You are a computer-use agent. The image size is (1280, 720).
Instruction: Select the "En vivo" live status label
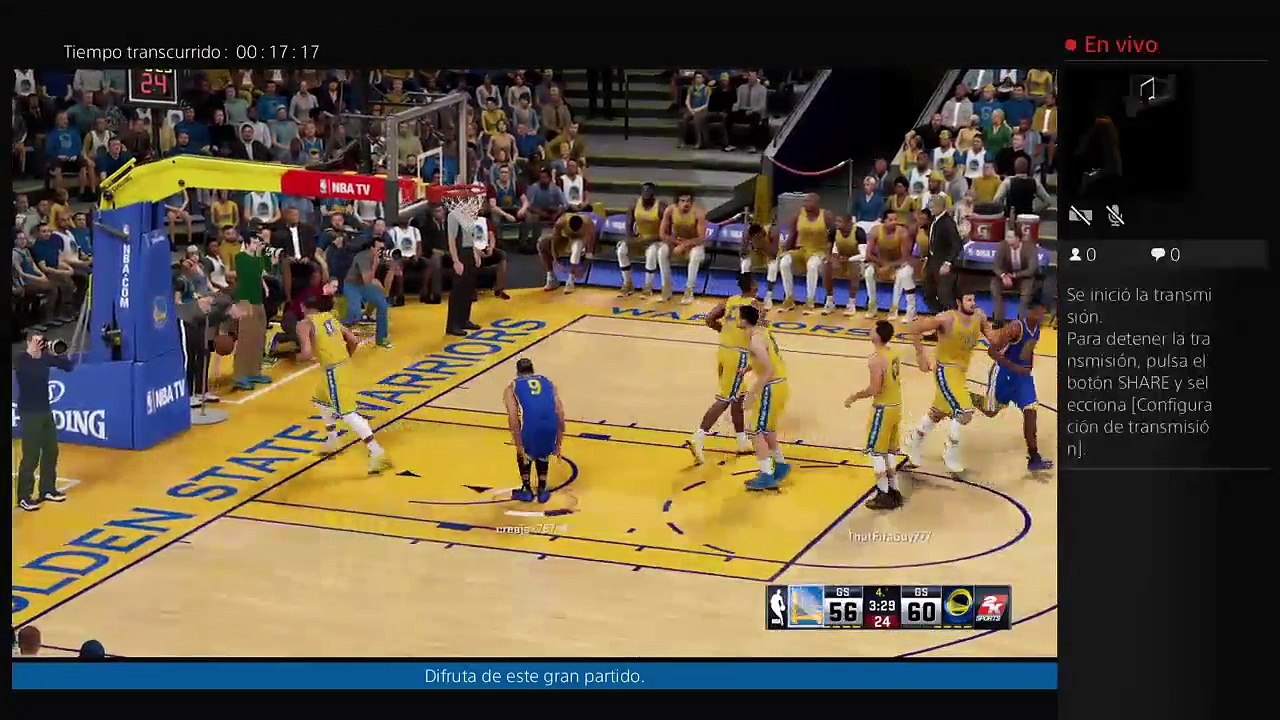coord(1120,45)
